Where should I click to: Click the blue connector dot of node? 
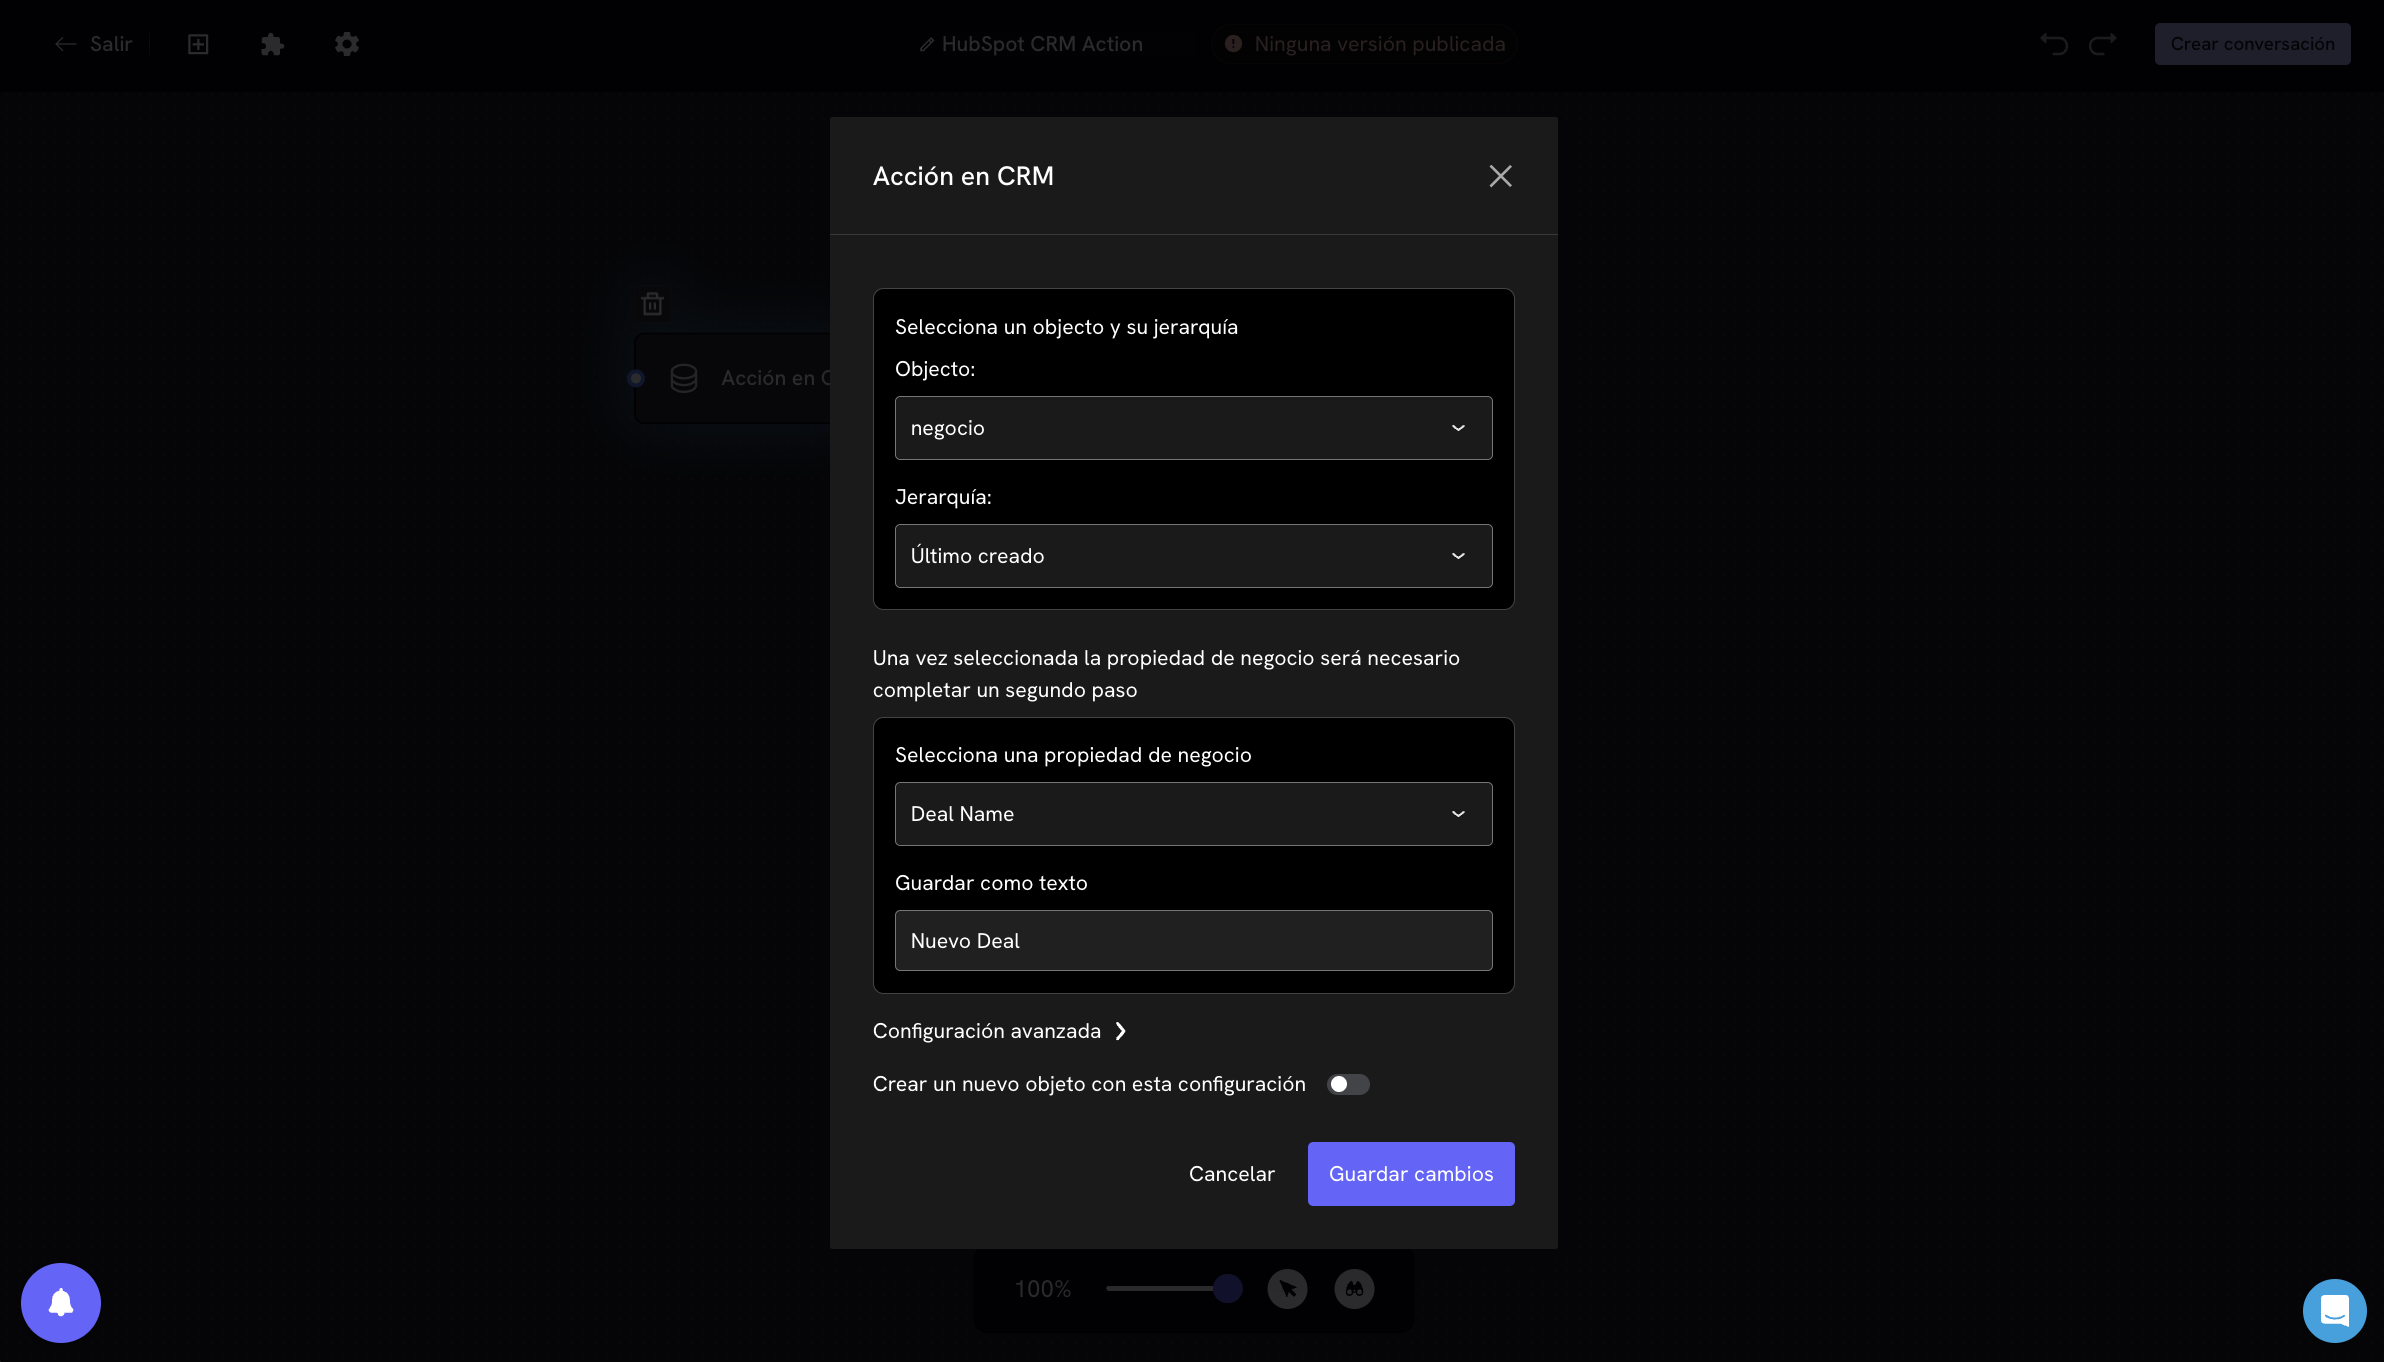click(x=636, y=378)
